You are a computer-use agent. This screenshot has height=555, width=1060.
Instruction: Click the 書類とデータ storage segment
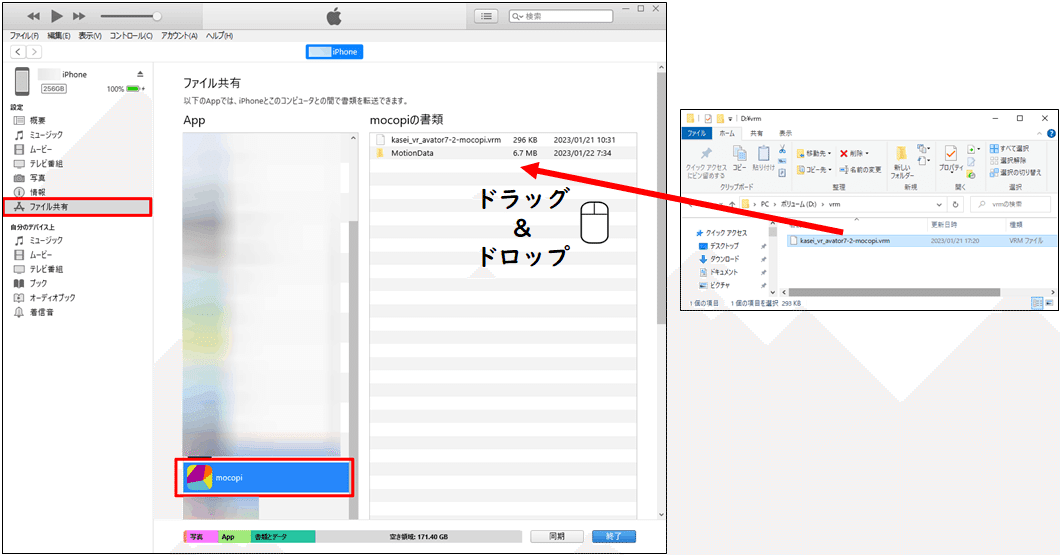click(x=283, y=537)
